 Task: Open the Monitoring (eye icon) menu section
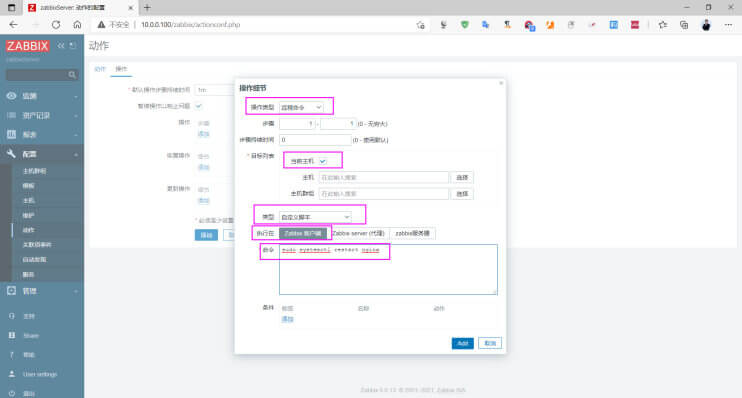[x=11, y=96]
